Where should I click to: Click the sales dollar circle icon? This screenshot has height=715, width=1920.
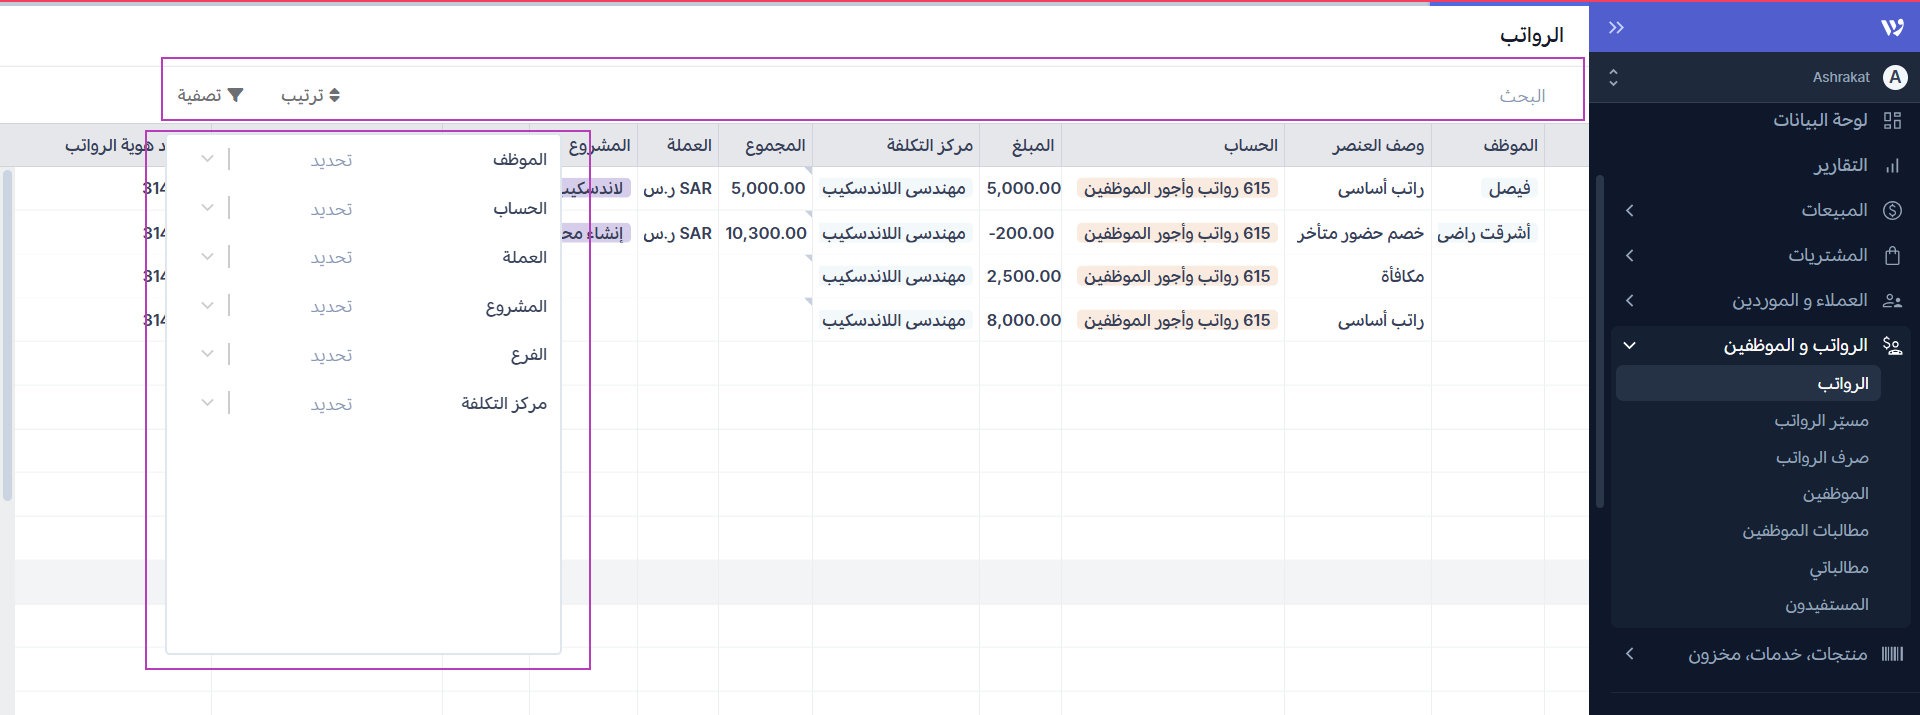(1892, 210)
